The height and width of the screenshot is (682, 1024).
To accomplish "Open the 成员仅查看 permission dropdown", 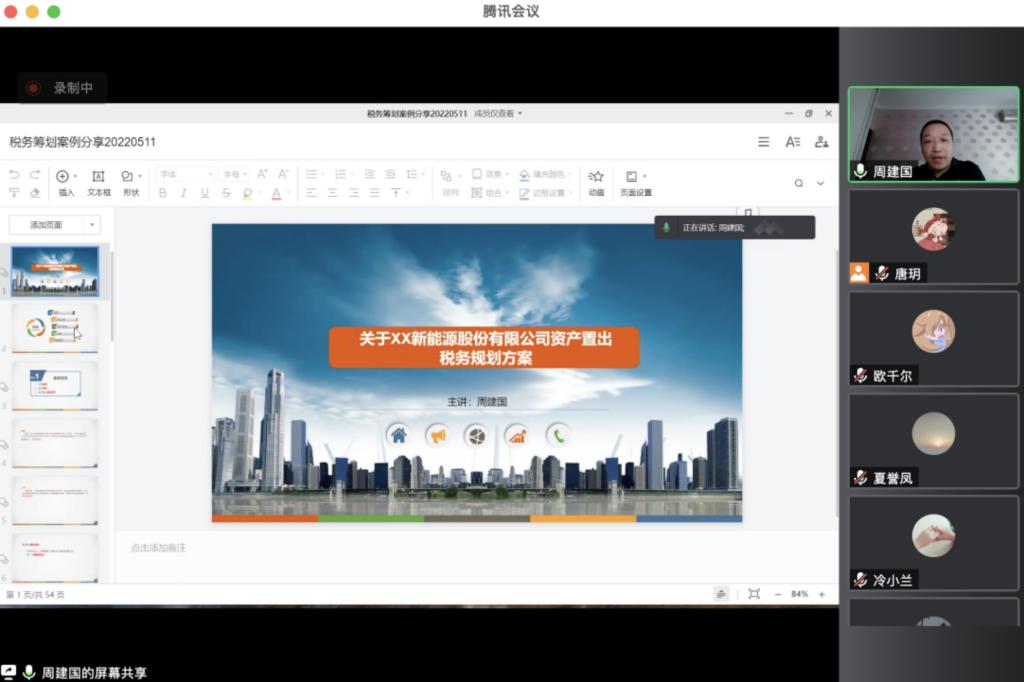I will 498,114.
